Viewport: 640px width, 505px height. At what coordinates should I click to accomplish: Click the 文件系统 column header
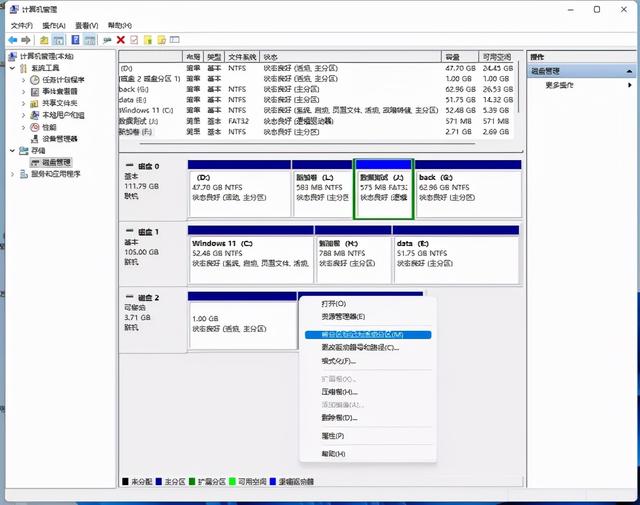[242, 57]
